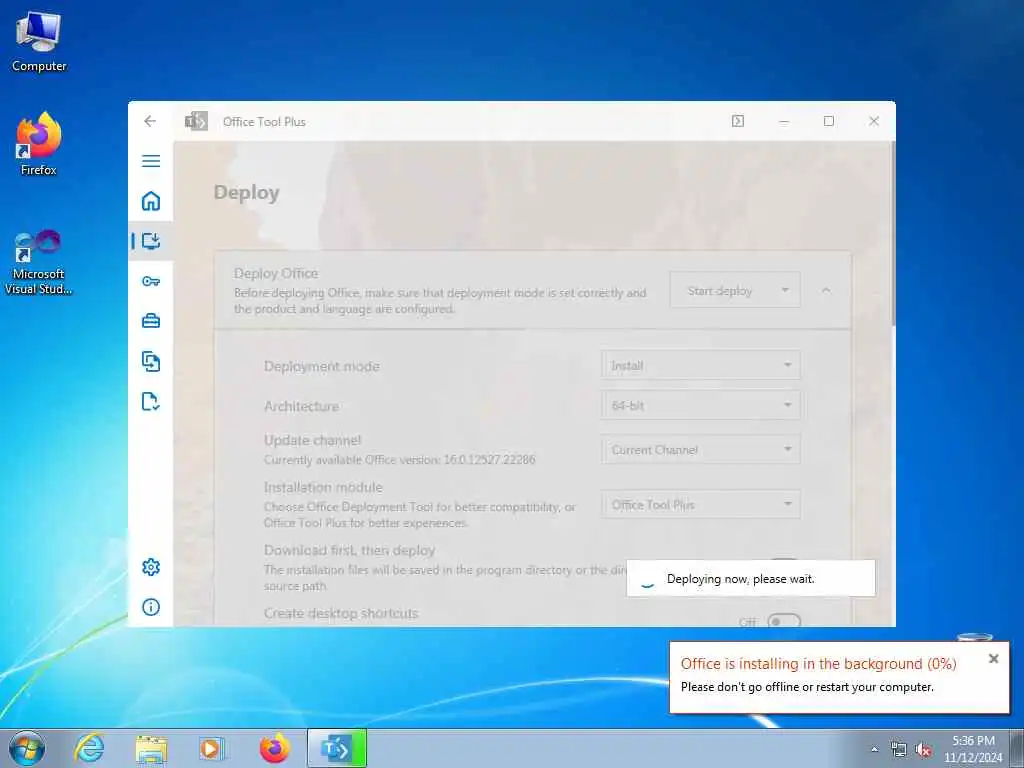Image resolution: width=1024 pixels, height=768 pixels.
Task: Launch Firefox from the taskbar
Action: (274, 748)
